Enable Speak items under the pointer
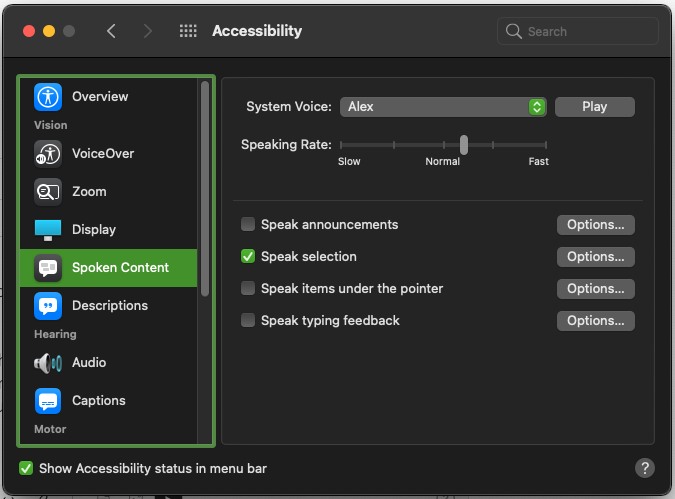675x499 pixels. [x=248, y=289]
